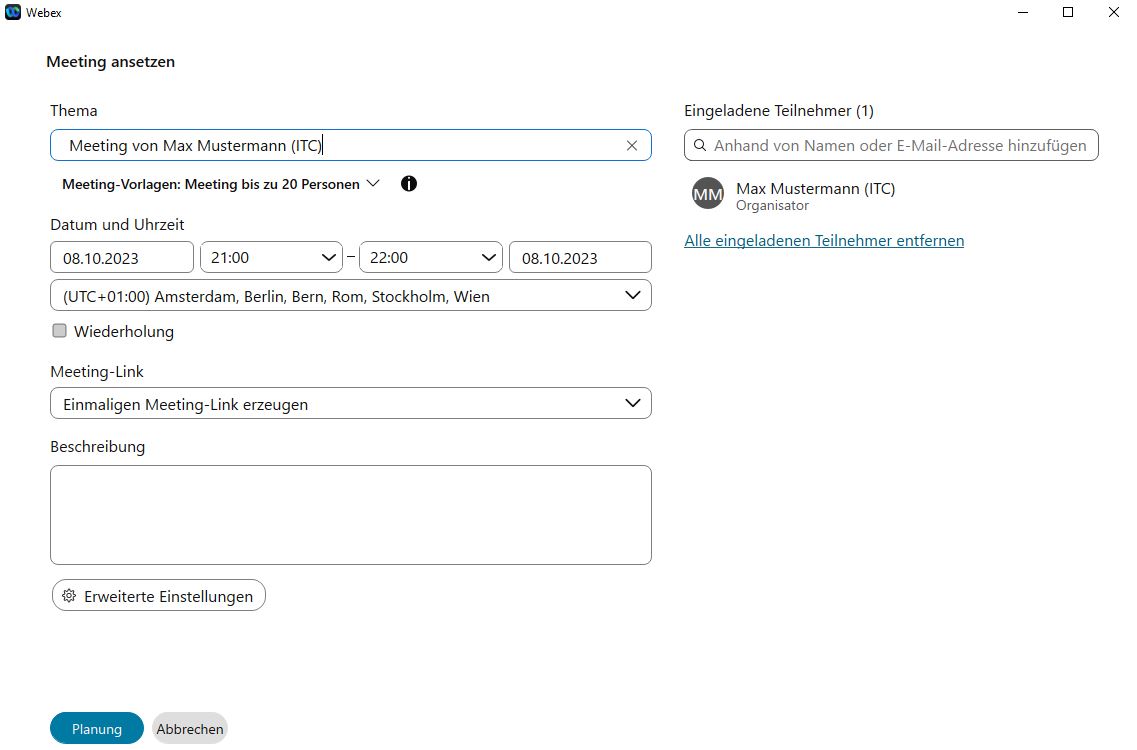Screen dimensions: 1137x750
Task: Click the search magnifier icon for participants
Action: coord(700,146)
